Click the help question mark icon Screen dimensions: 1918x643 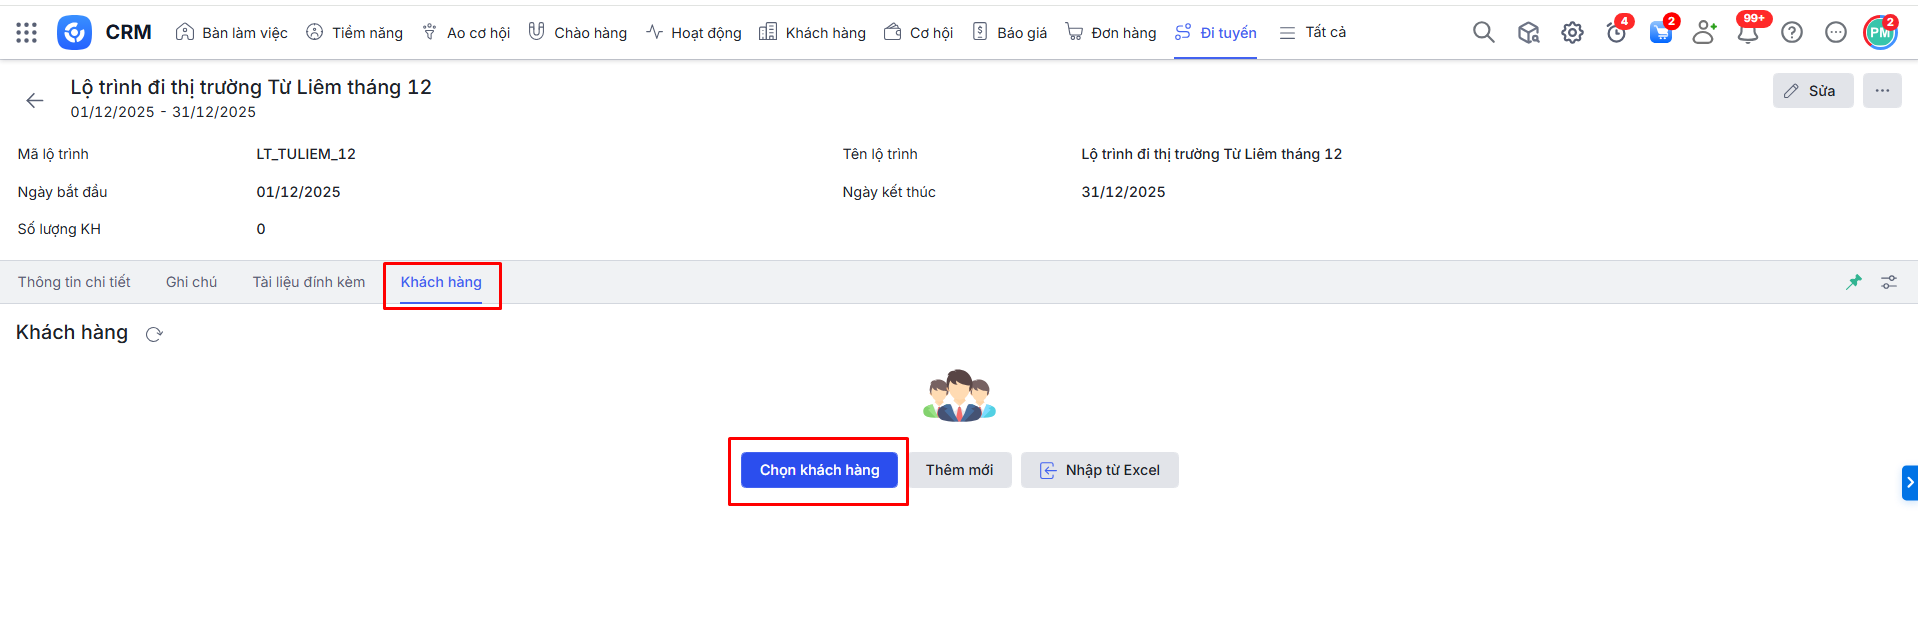click(1792, 33)
